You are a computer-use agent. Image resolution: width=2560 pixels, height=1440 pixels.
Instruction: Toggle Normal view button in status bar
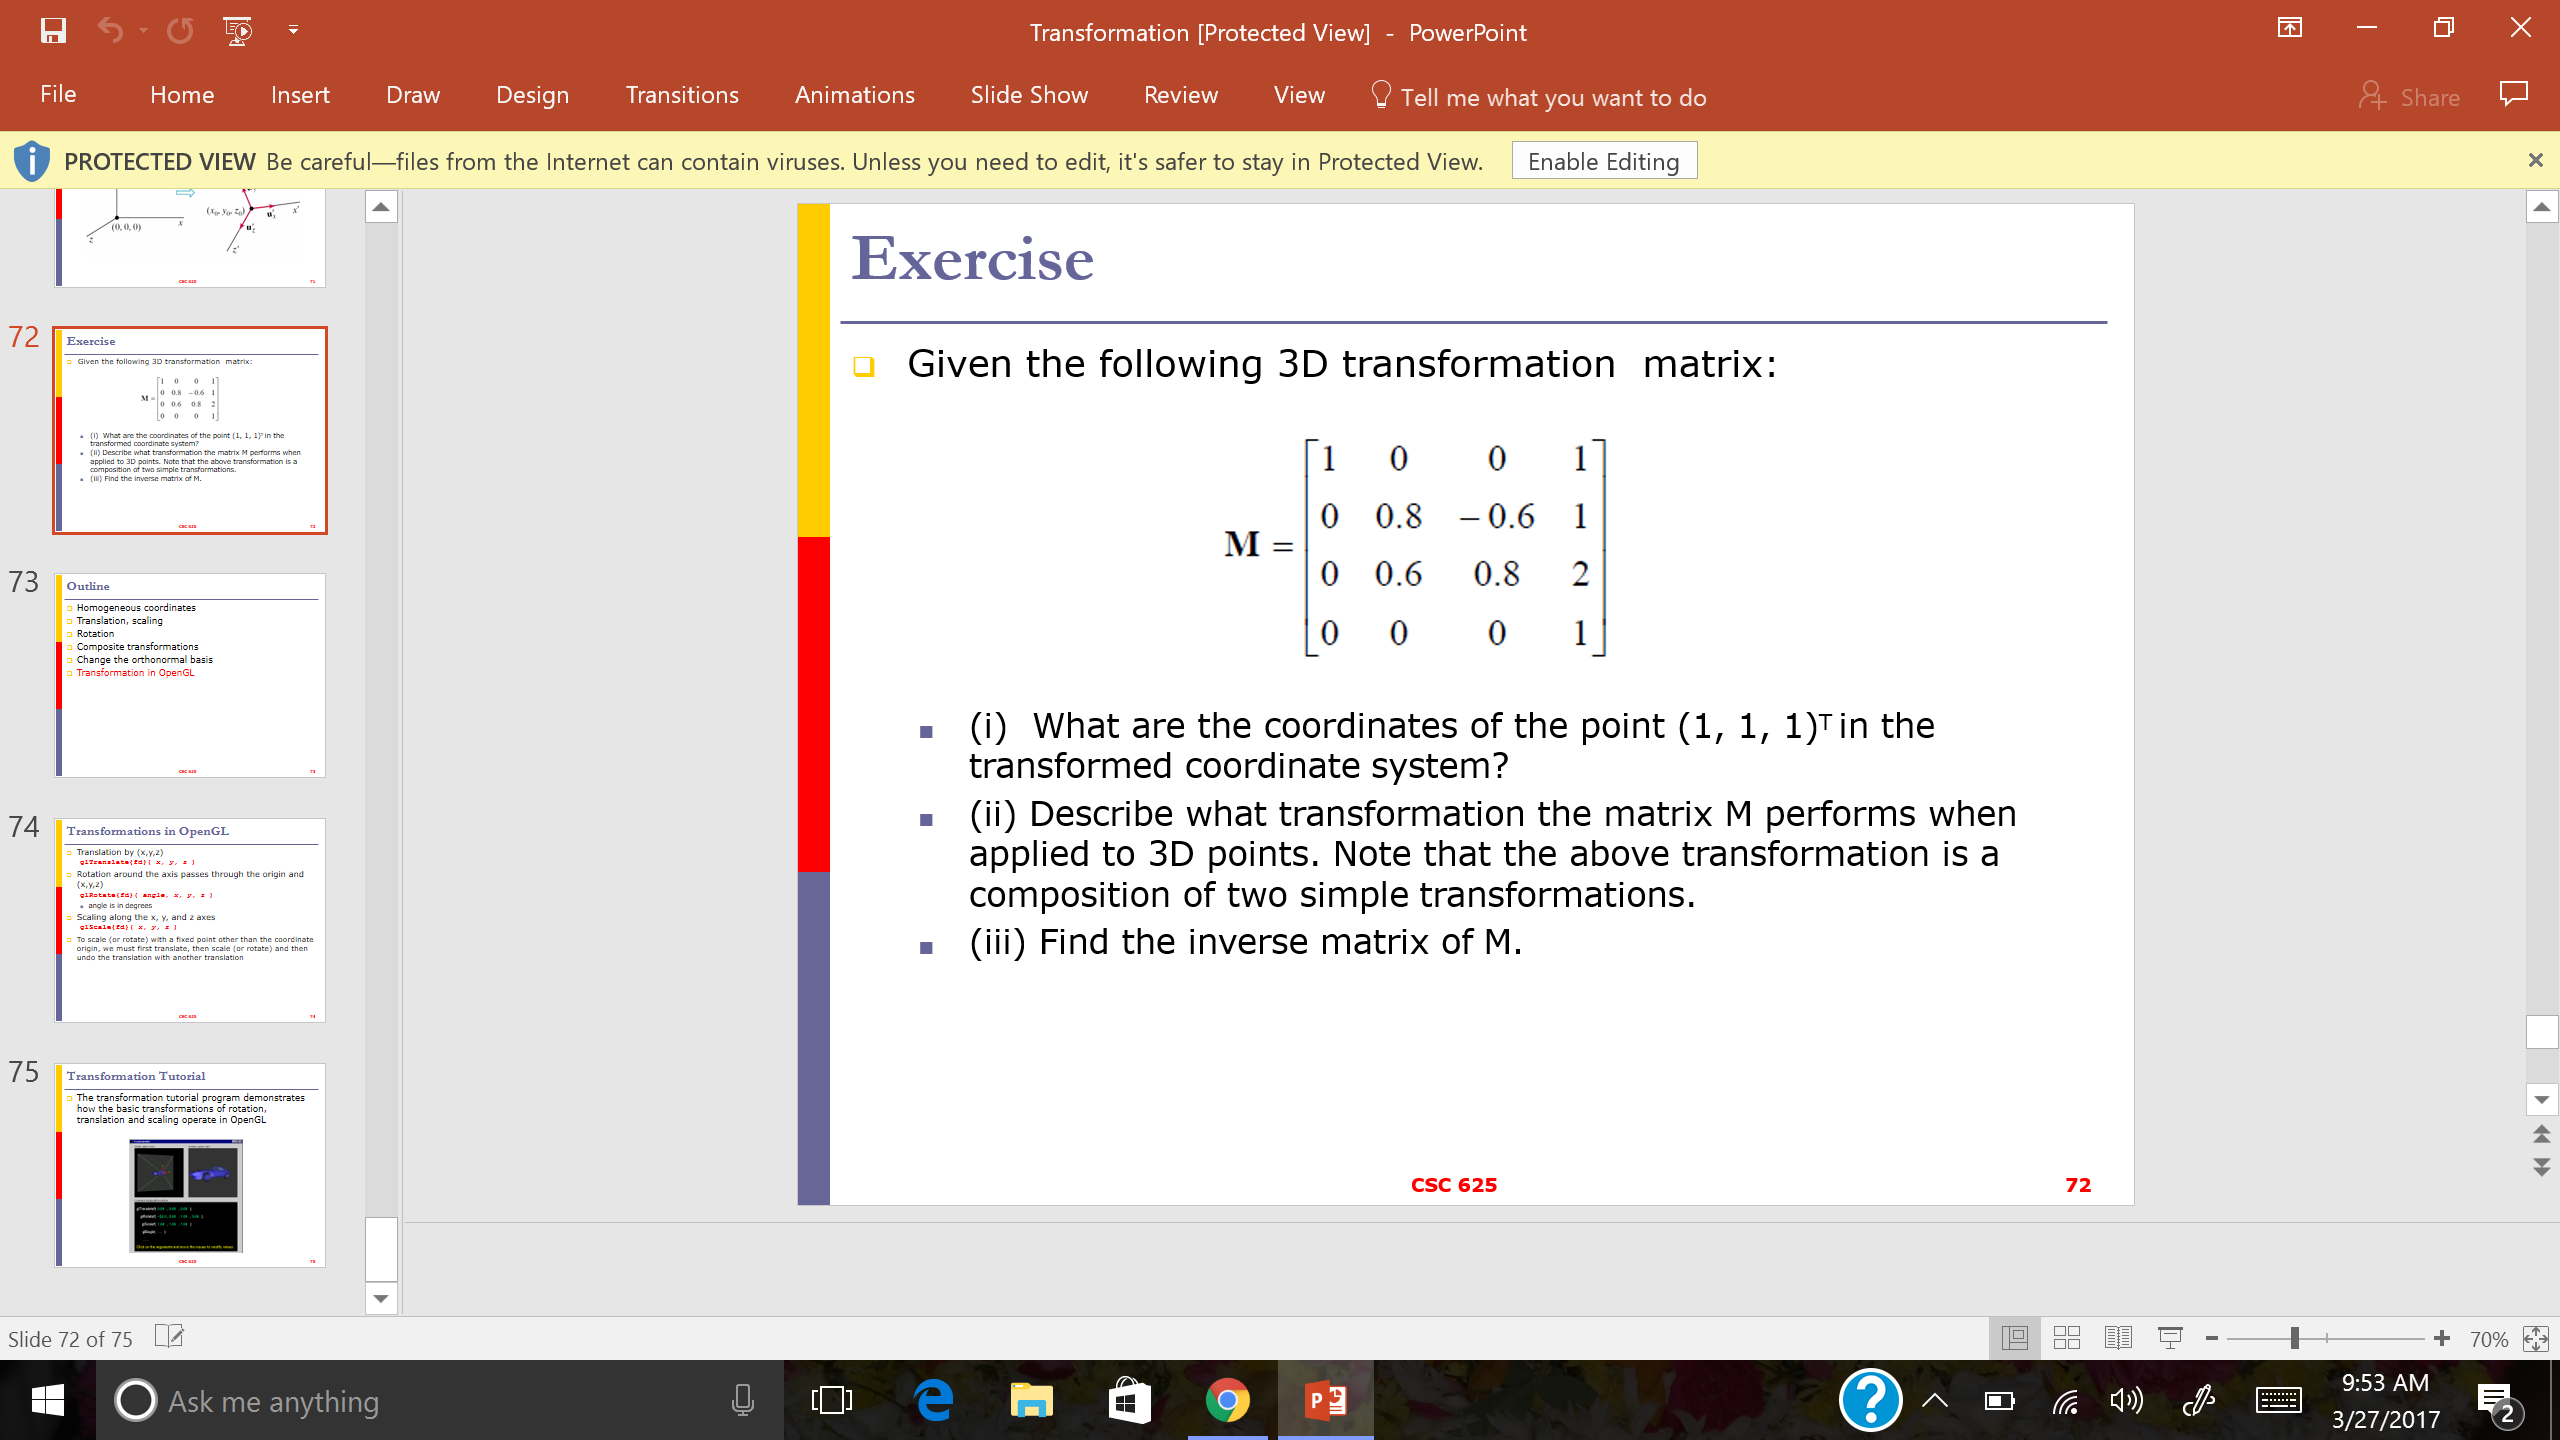[2015, 1338]
